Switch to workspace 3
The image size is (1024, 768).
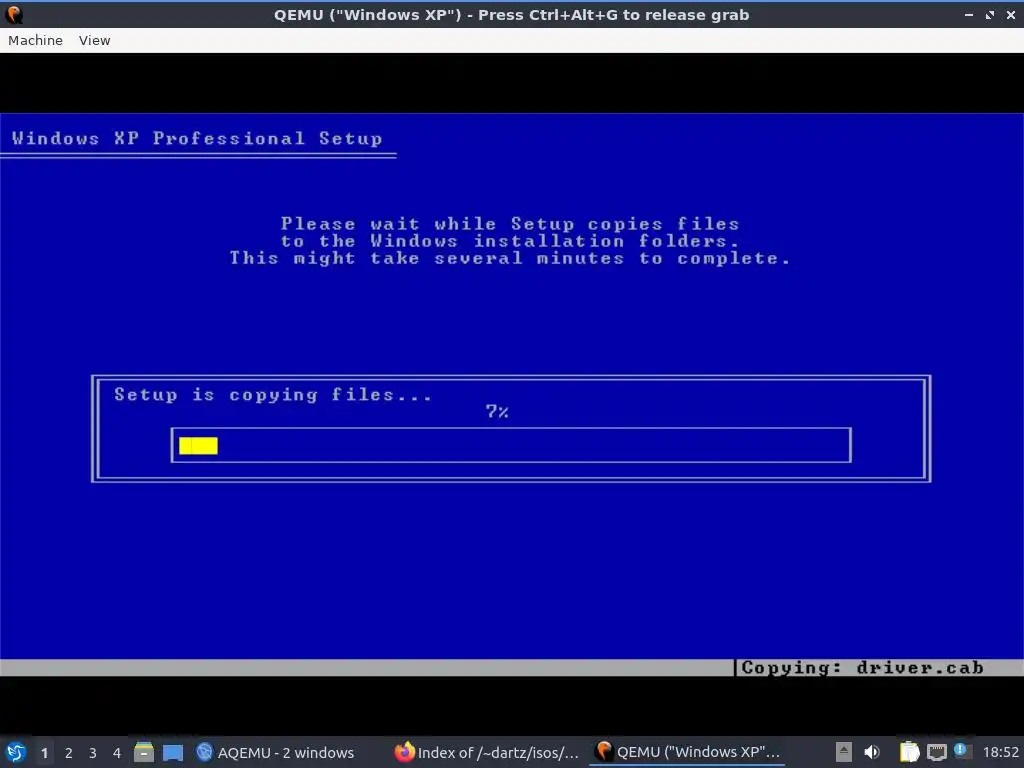click(x=93, y=753)
